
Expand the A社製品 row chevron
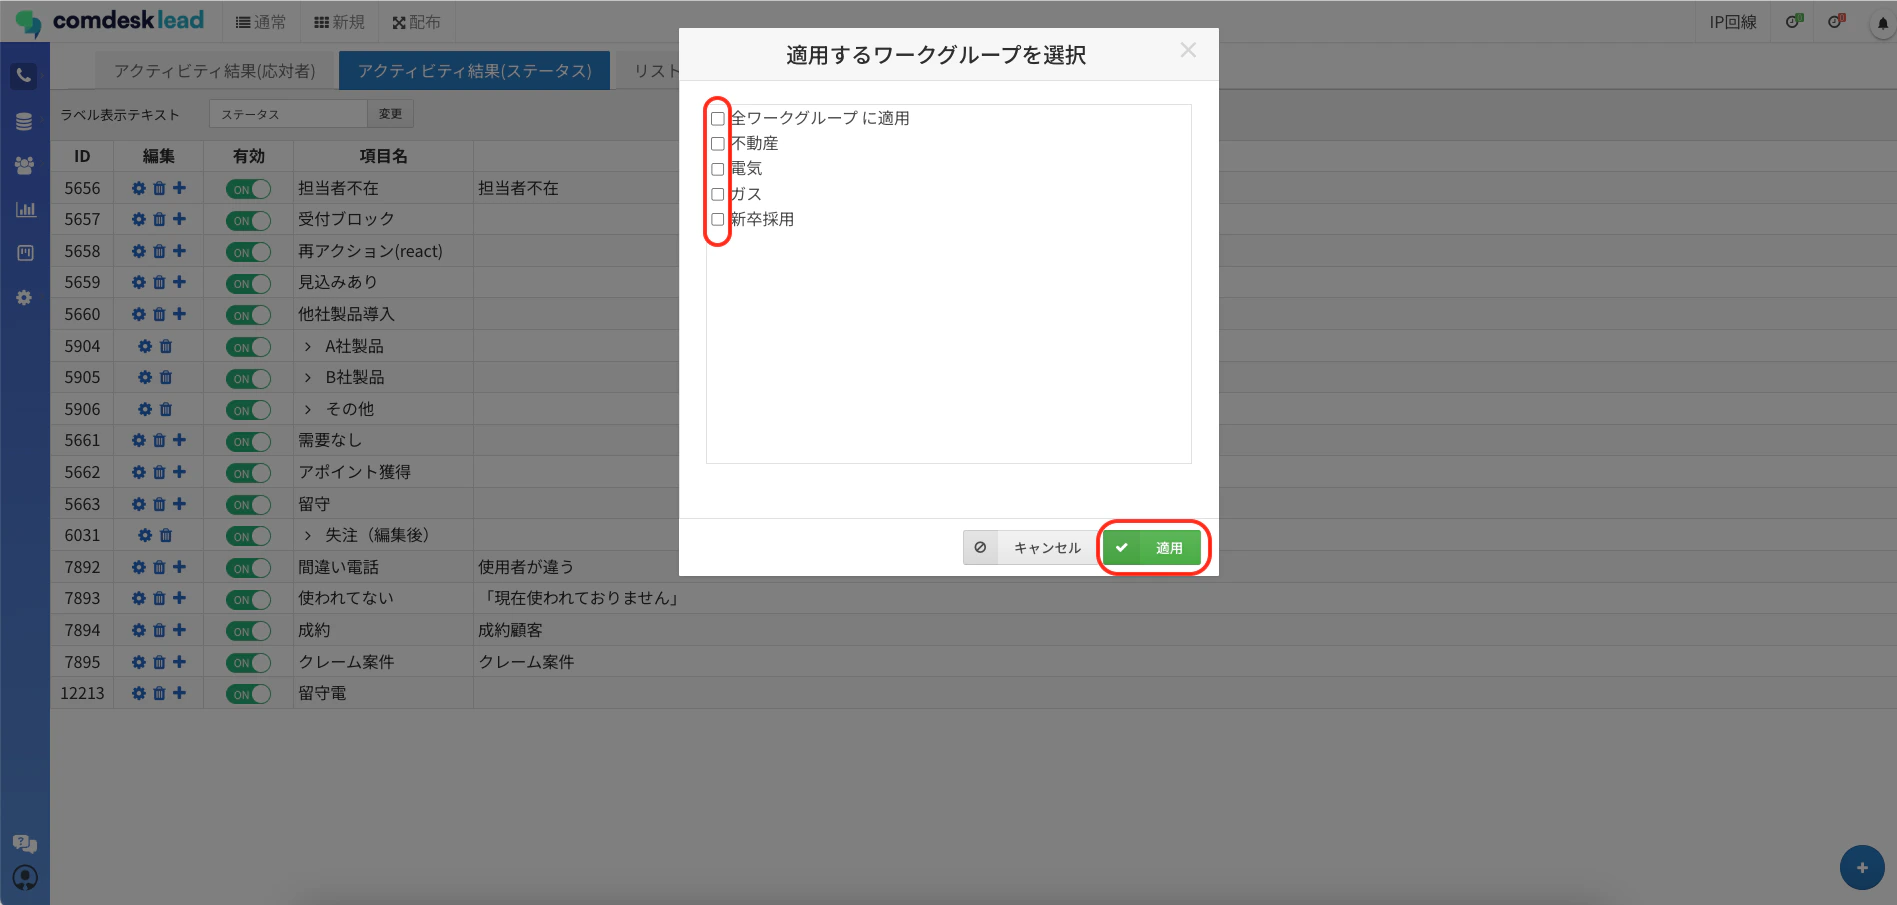[308, 346]
